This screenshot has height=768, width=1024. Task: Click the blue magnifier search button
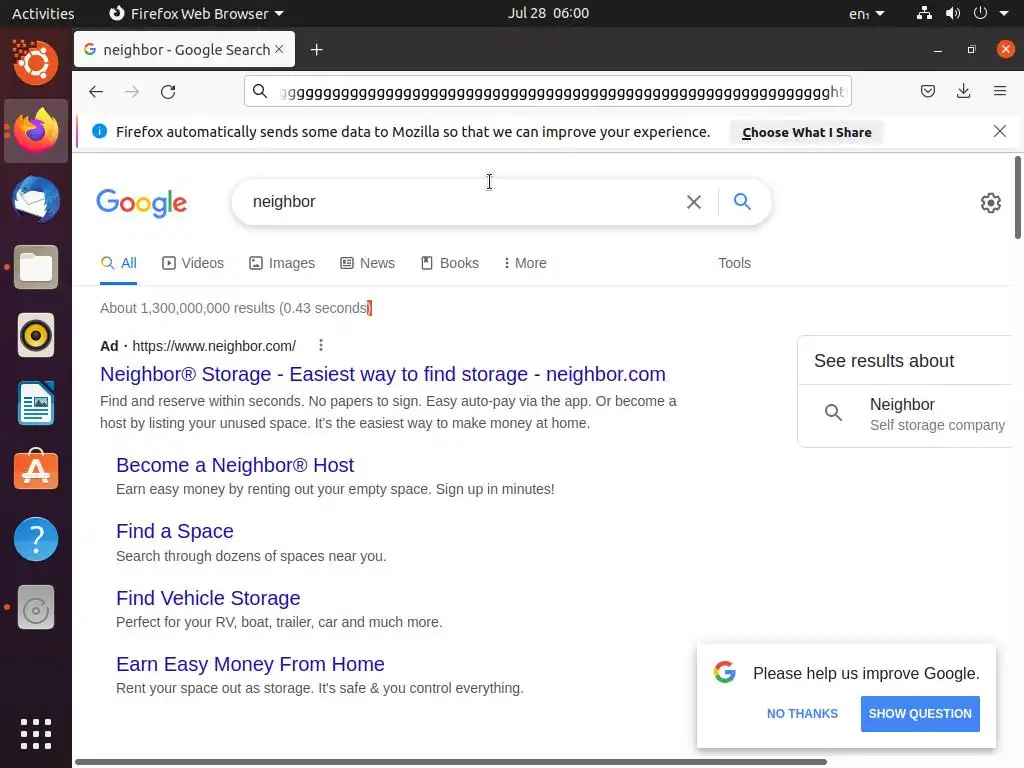click(742, 201)
